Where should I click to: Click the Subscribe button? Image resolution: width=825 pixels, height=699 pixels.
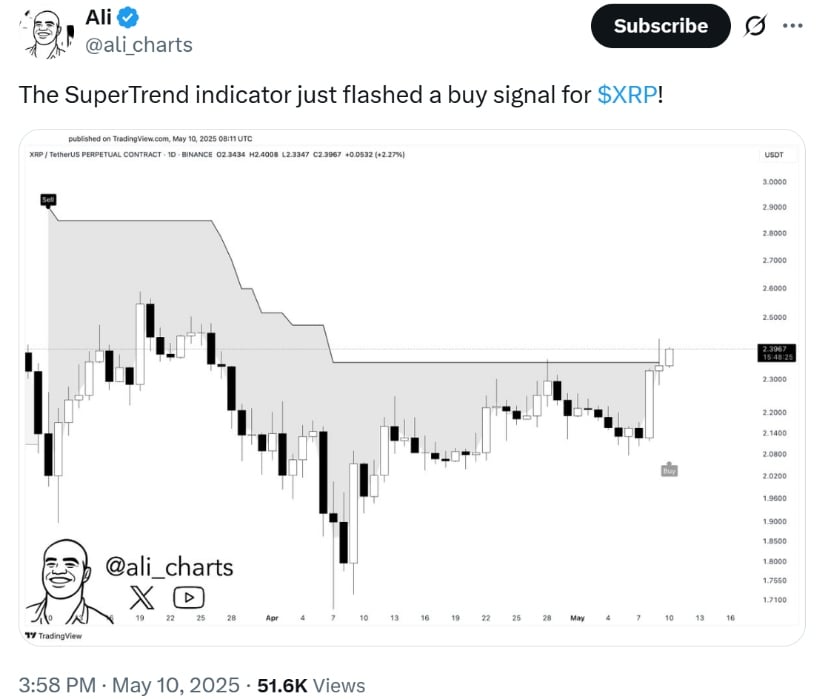point(660,26)
